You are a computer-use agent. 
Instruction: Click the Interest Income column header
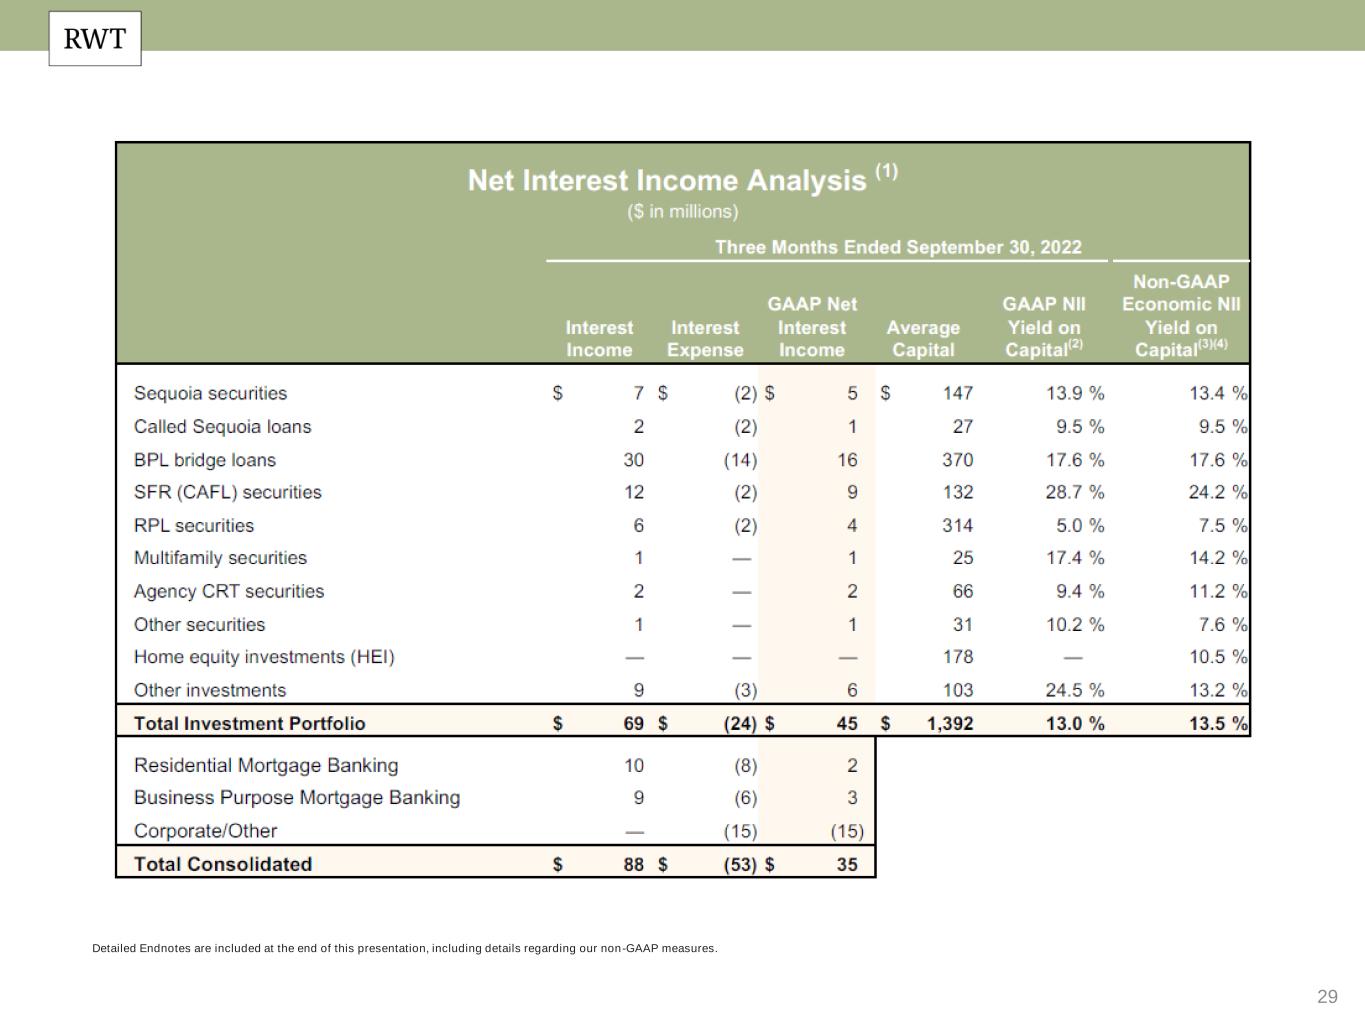coord(599,339)
